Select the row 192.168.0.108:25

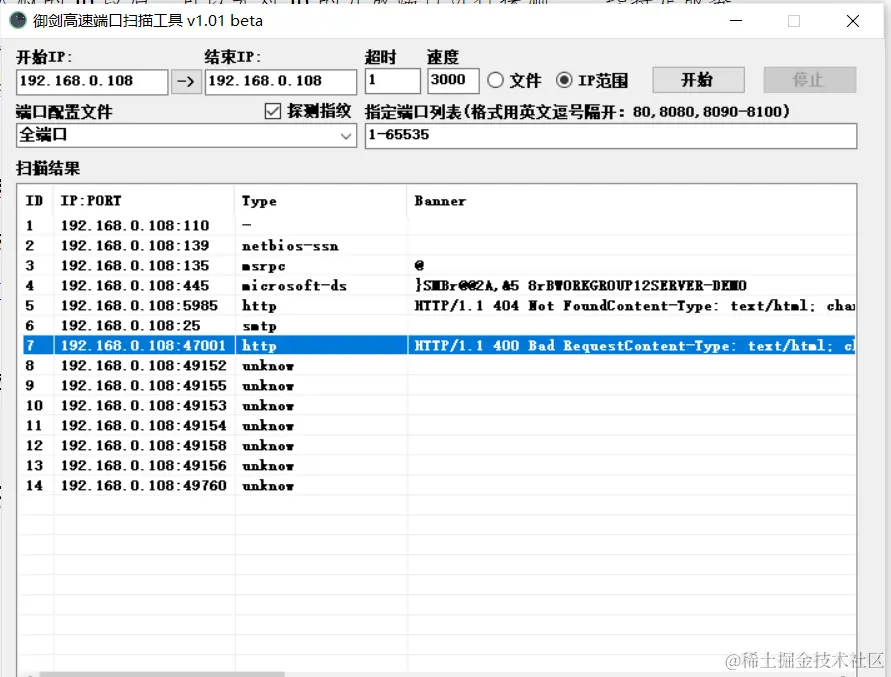tap(438, 326)
